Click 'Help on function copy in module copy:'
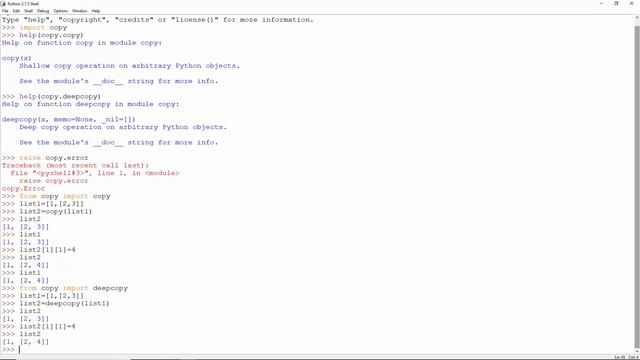The width and height of the screenshot is (640, 360). 82,43
